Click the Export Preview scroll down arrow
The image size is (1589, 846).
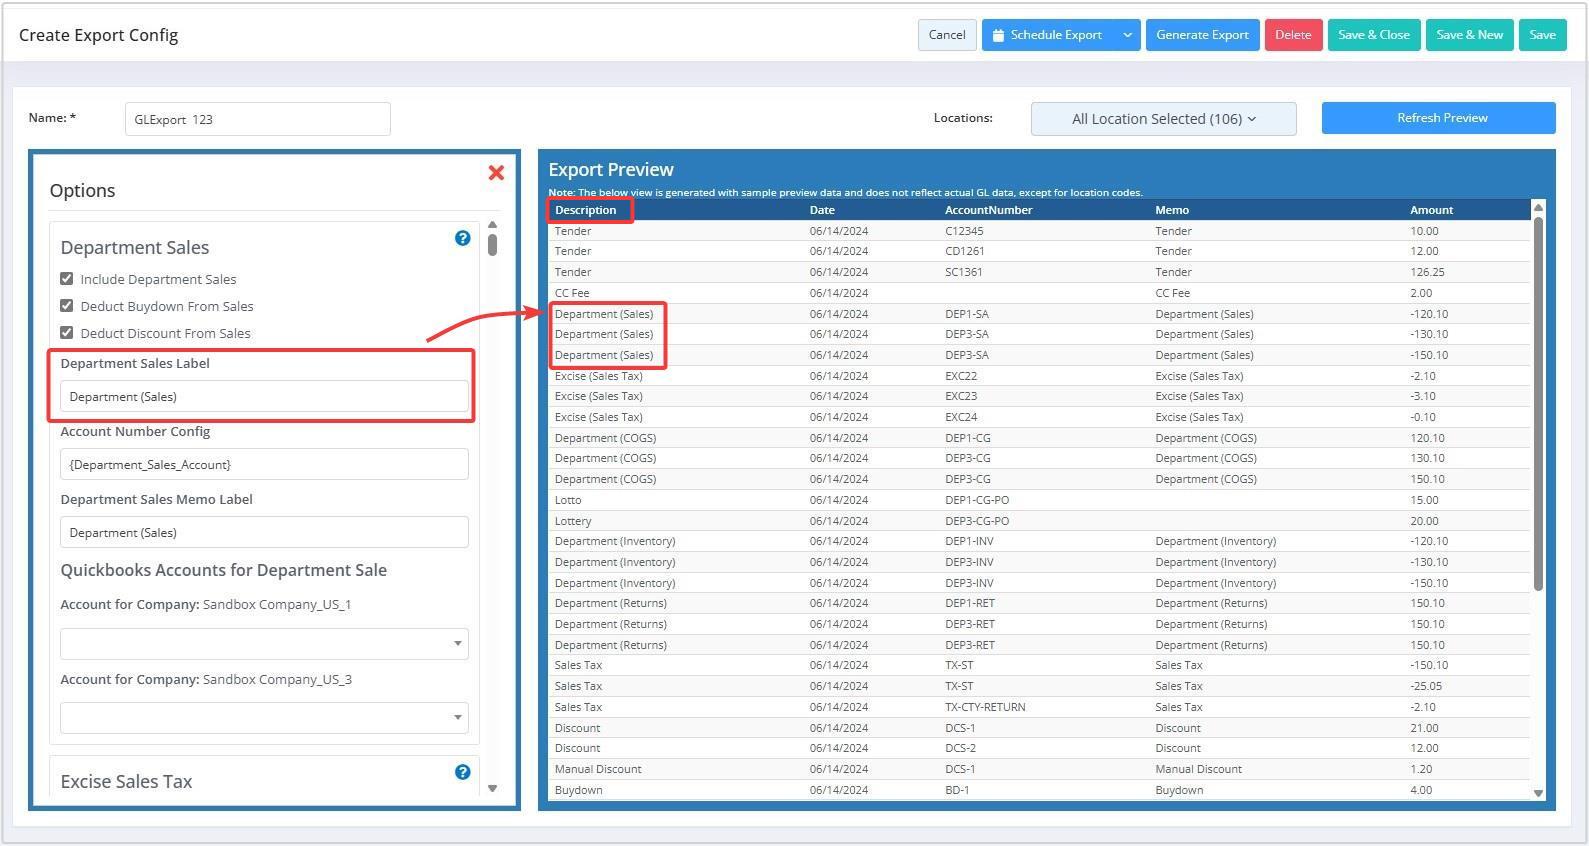1538,793
